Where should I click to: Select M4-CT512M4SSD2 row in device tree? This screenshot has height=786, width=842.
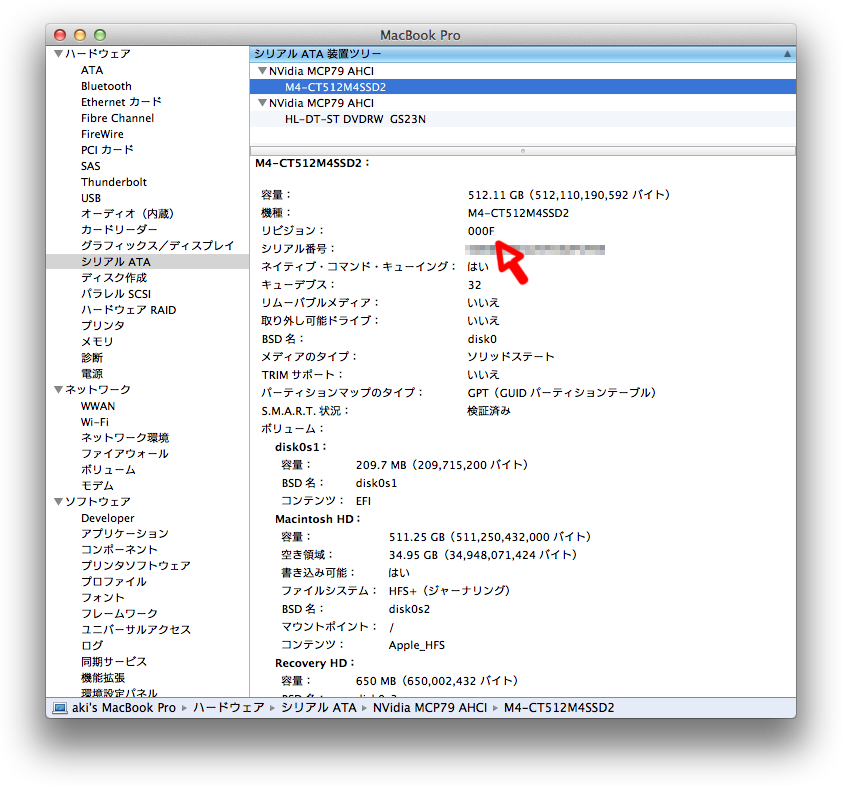pyautogui.click(x=523, y=87)
